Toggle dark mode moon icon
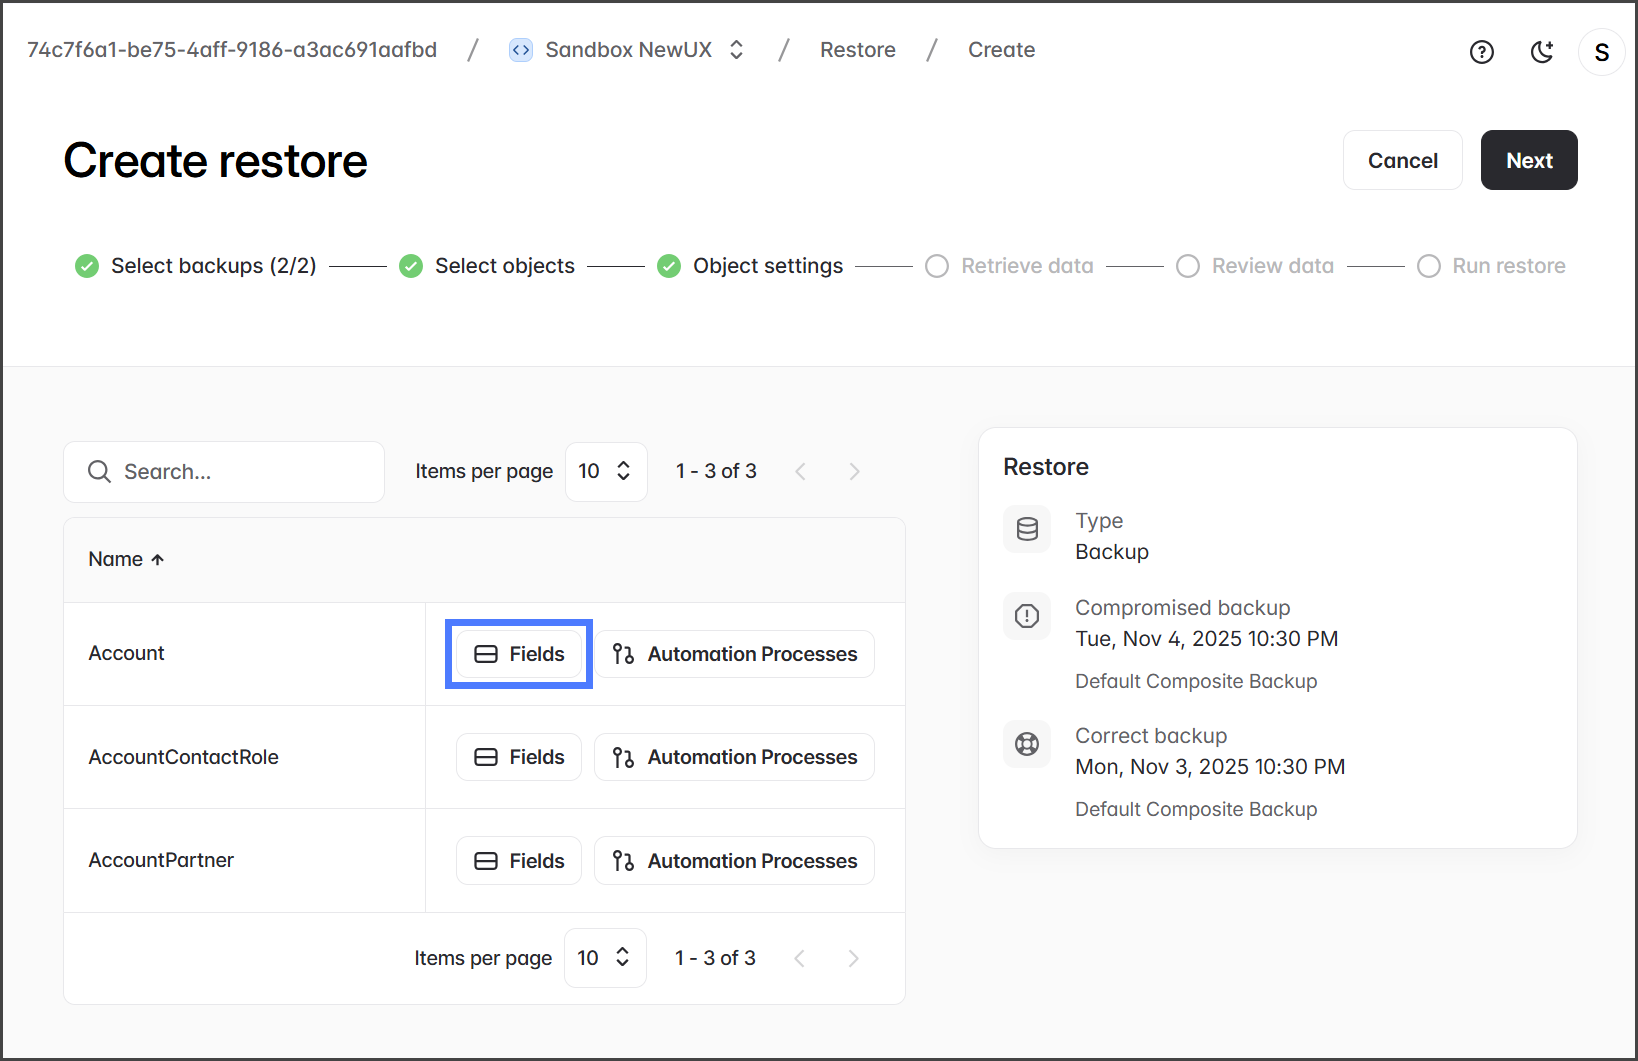This screenshot has height=1061, width=1638. 1542,52
